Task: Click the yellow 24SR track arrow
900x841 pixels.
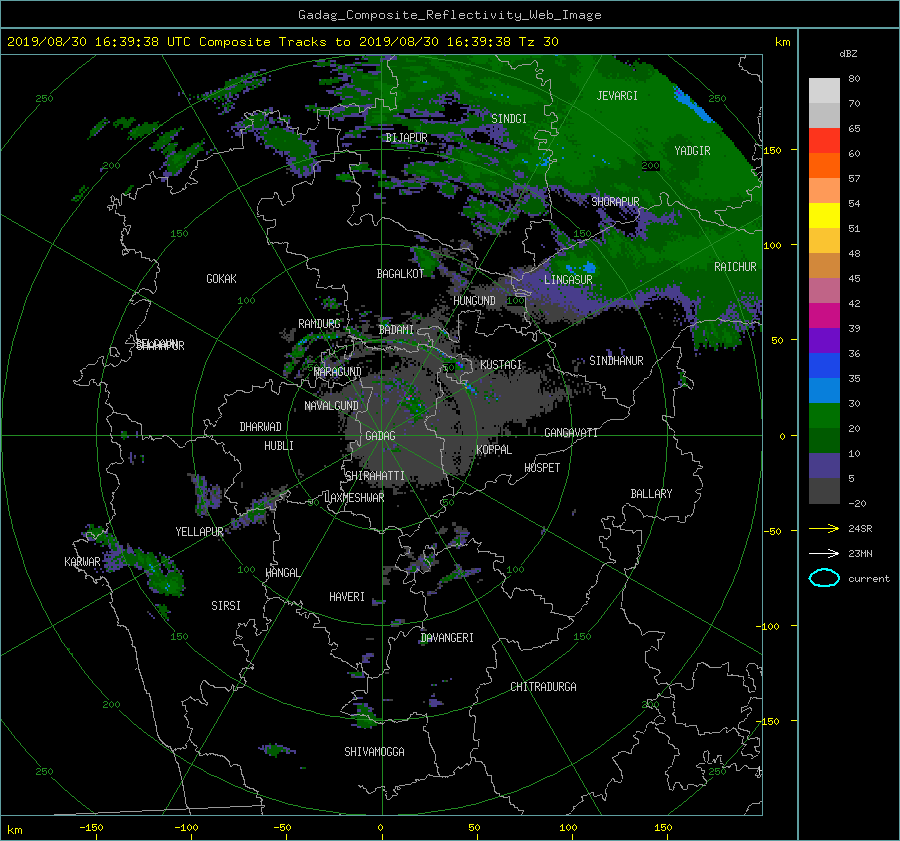Action: [x=824, y=528]
